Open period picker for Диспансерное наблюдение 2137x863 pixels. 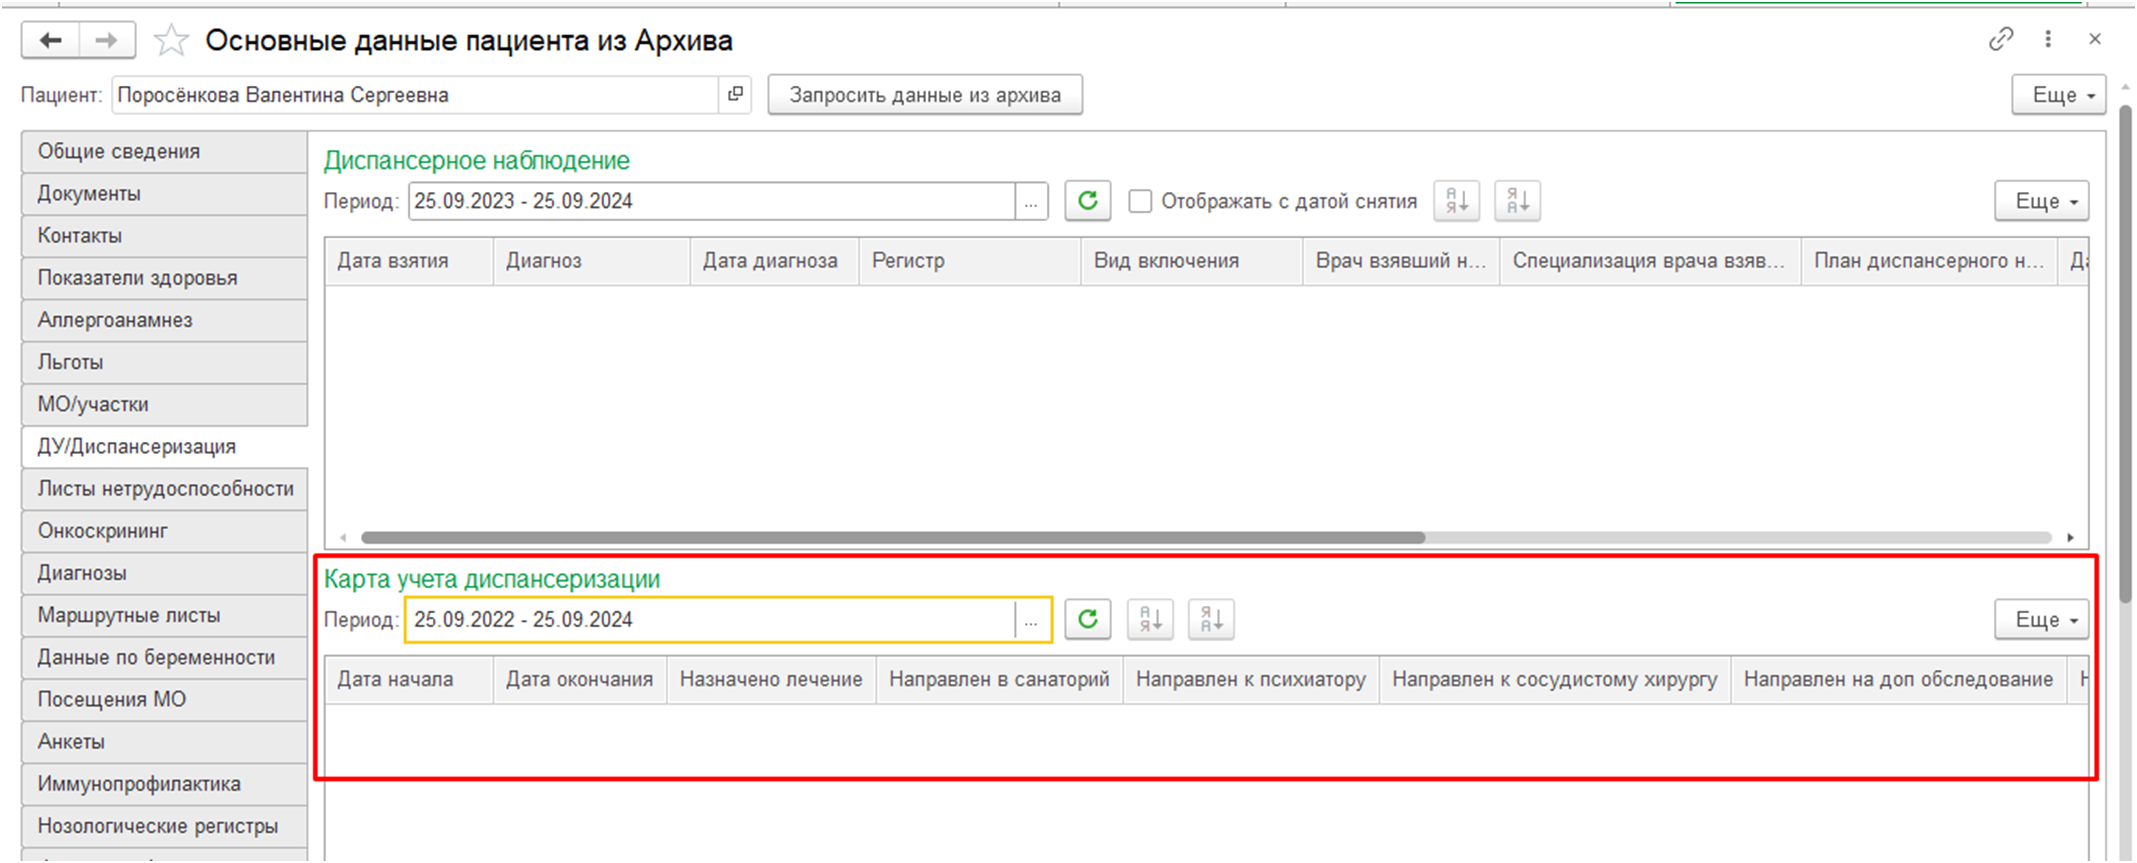(x=1031, y=201)
